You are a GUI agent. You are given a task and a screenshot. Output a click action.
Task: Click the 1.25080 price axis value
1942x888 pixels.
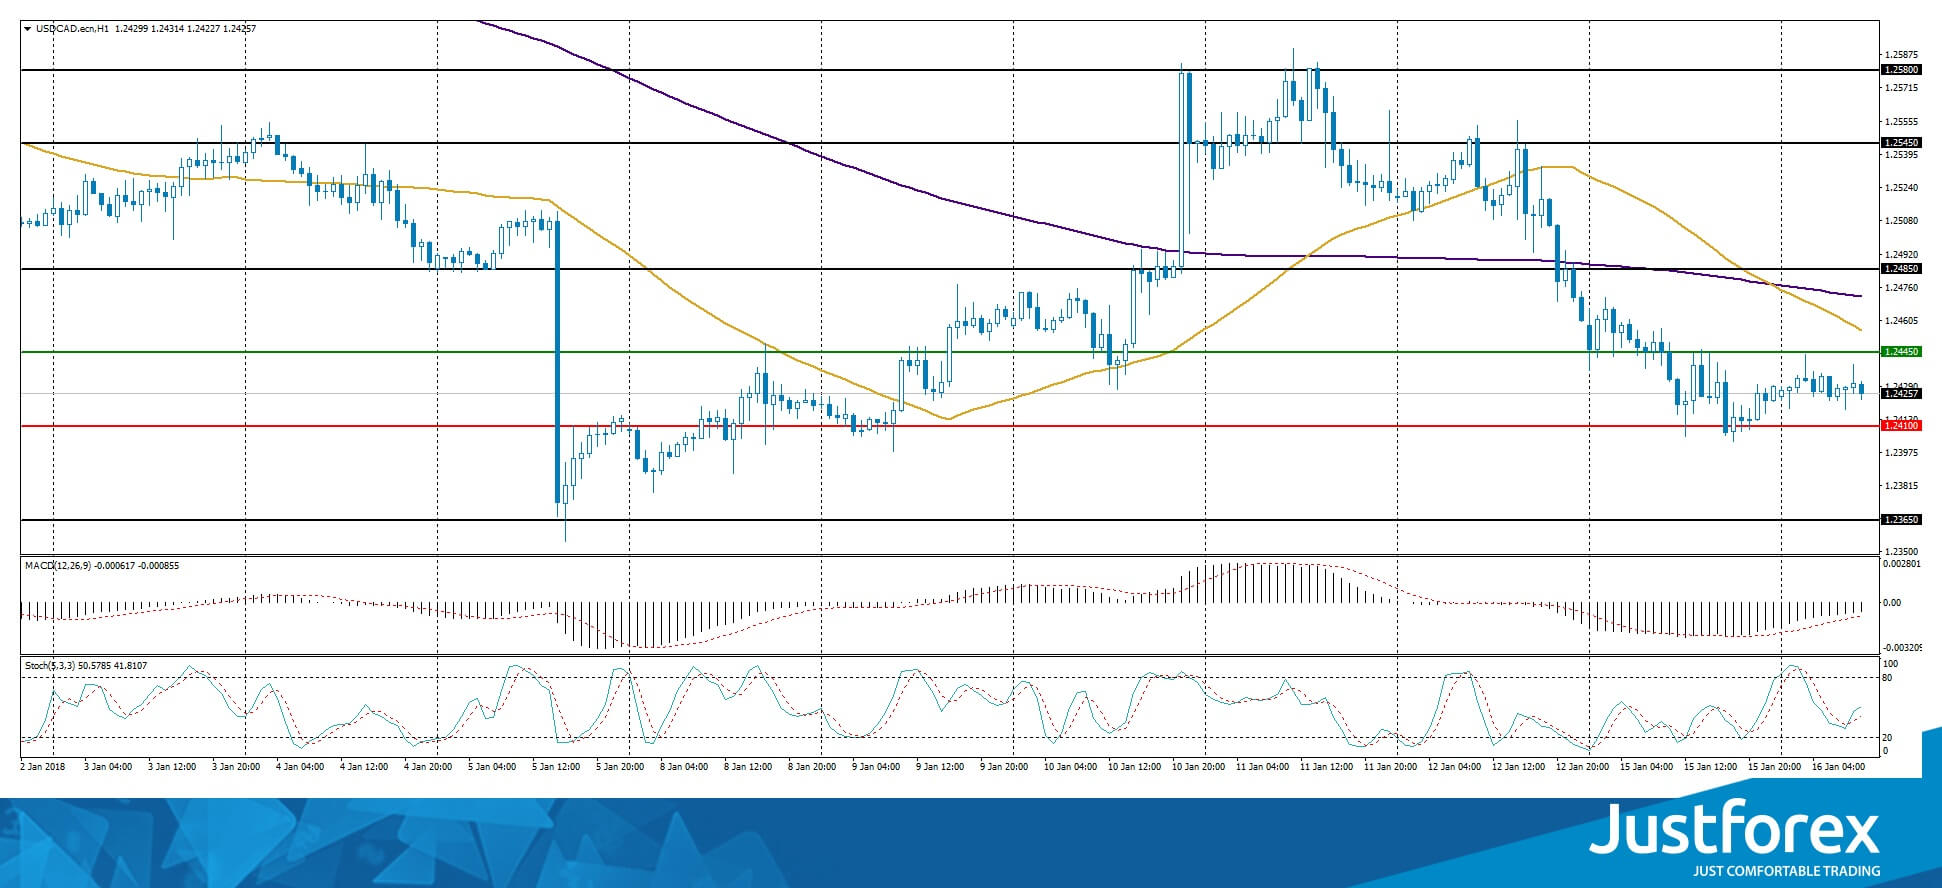tap(1901, 221)
